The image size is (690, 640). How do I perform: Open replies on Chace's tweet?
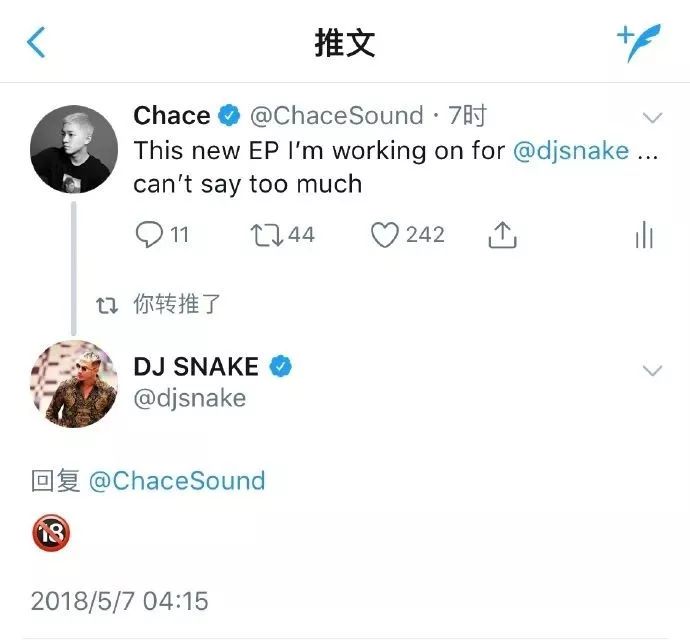(162, 234)
